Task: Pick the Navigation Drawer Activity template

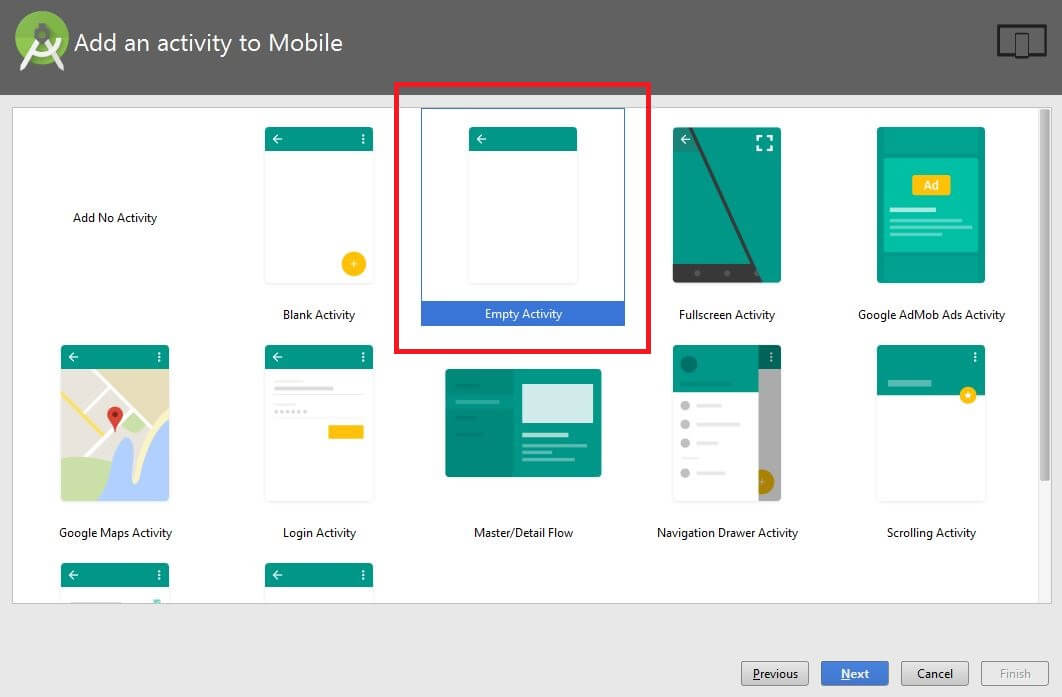Action: tap(727, 423)
